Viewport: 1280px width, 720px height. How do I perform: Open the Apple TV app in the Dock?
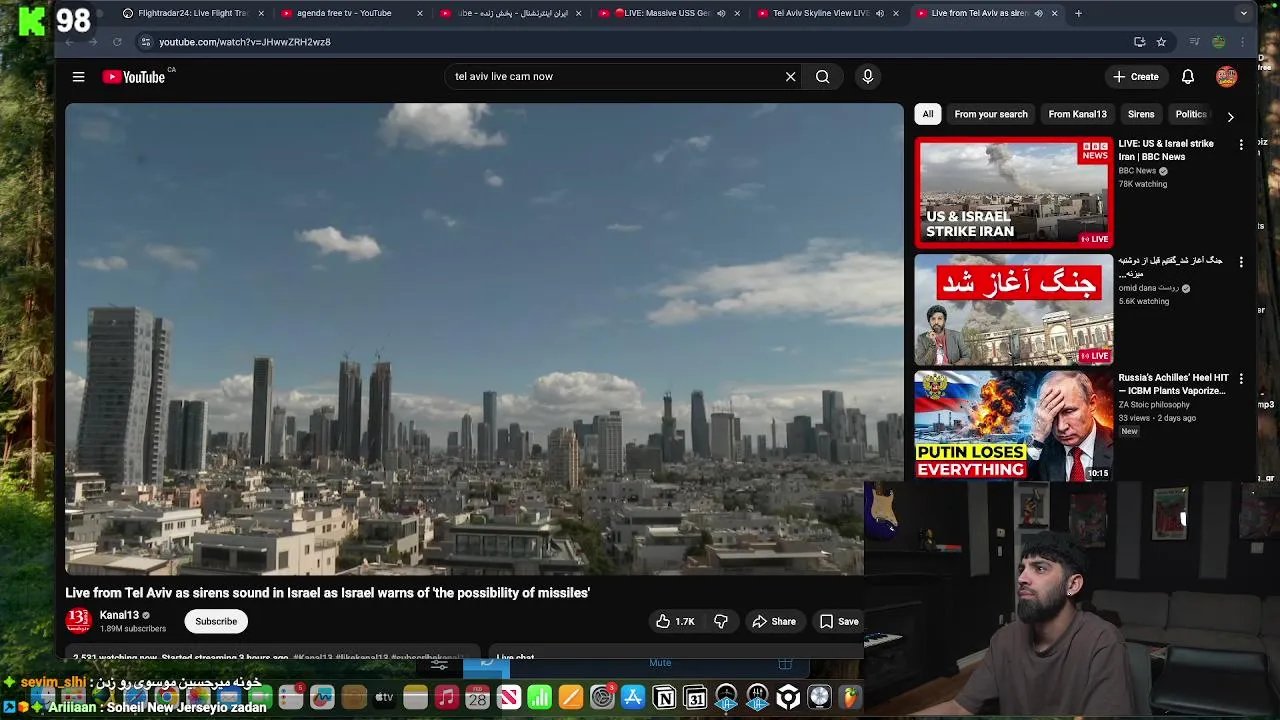click(384, 697)
